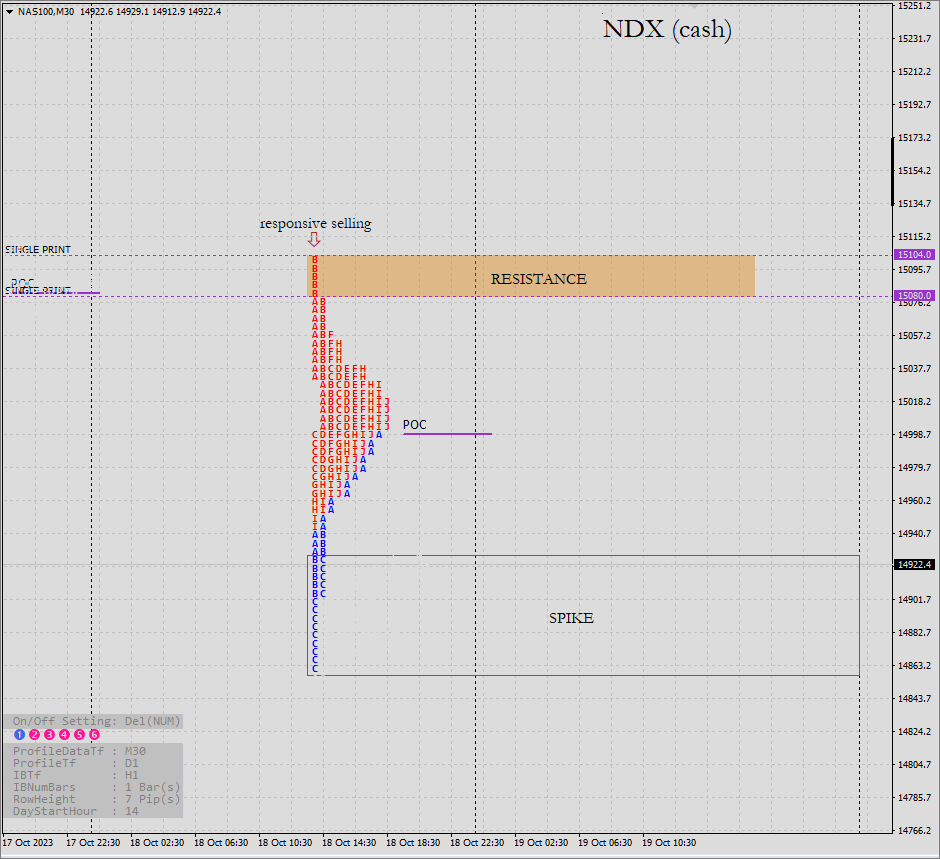Select pink preset circle number 5
The width and height of the screenshot is (940, 859).
coord(79,735)
